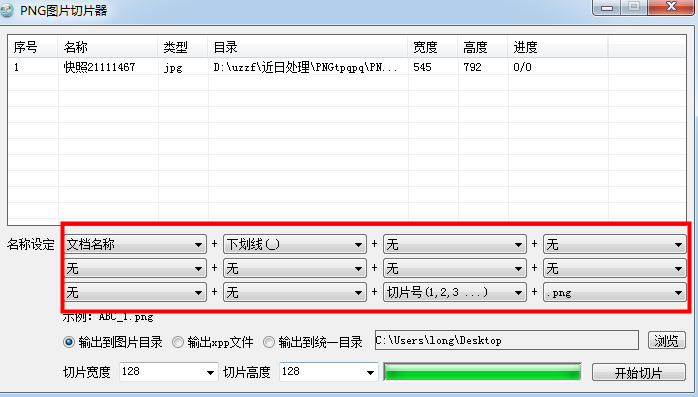
Task: Select 输出到图片目录 radio button
Action: 113,342
